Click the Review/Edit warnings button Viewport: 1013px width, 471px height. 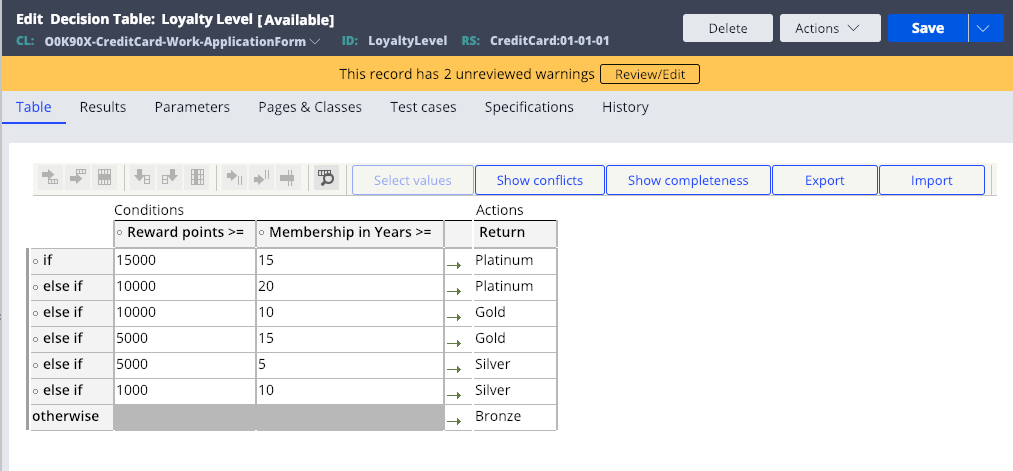[x=650, y=74]
